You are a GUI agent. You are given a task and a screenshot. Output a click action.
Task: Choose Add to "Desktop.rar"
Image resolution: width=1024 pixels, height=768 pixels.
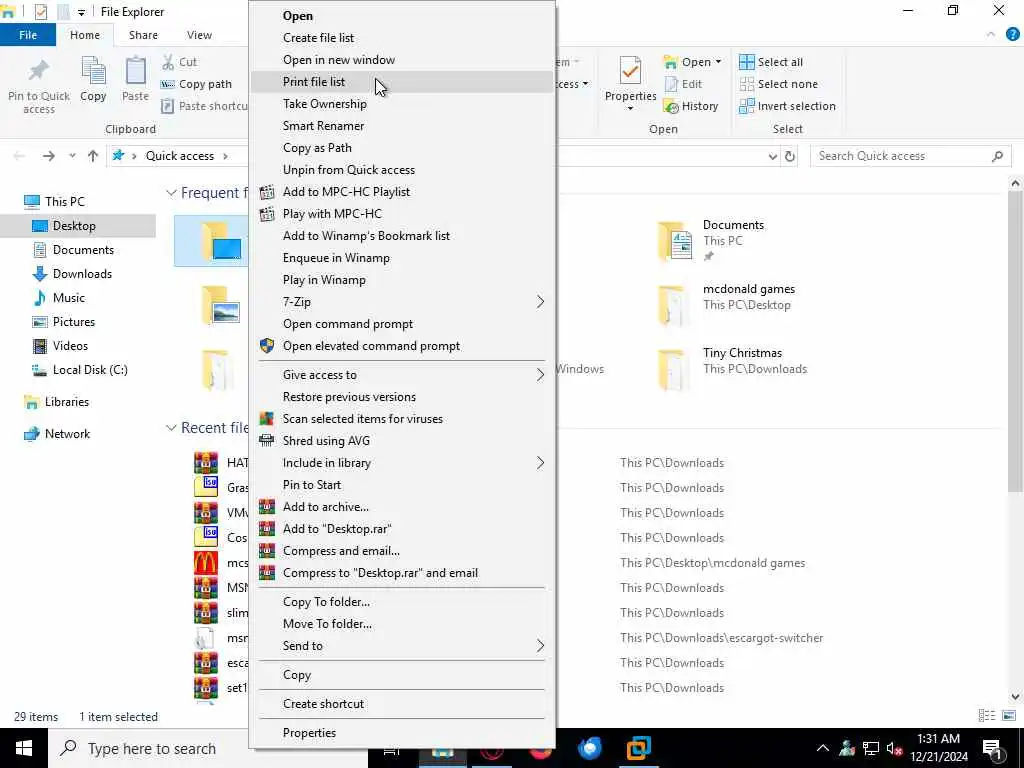click(402, 529)
